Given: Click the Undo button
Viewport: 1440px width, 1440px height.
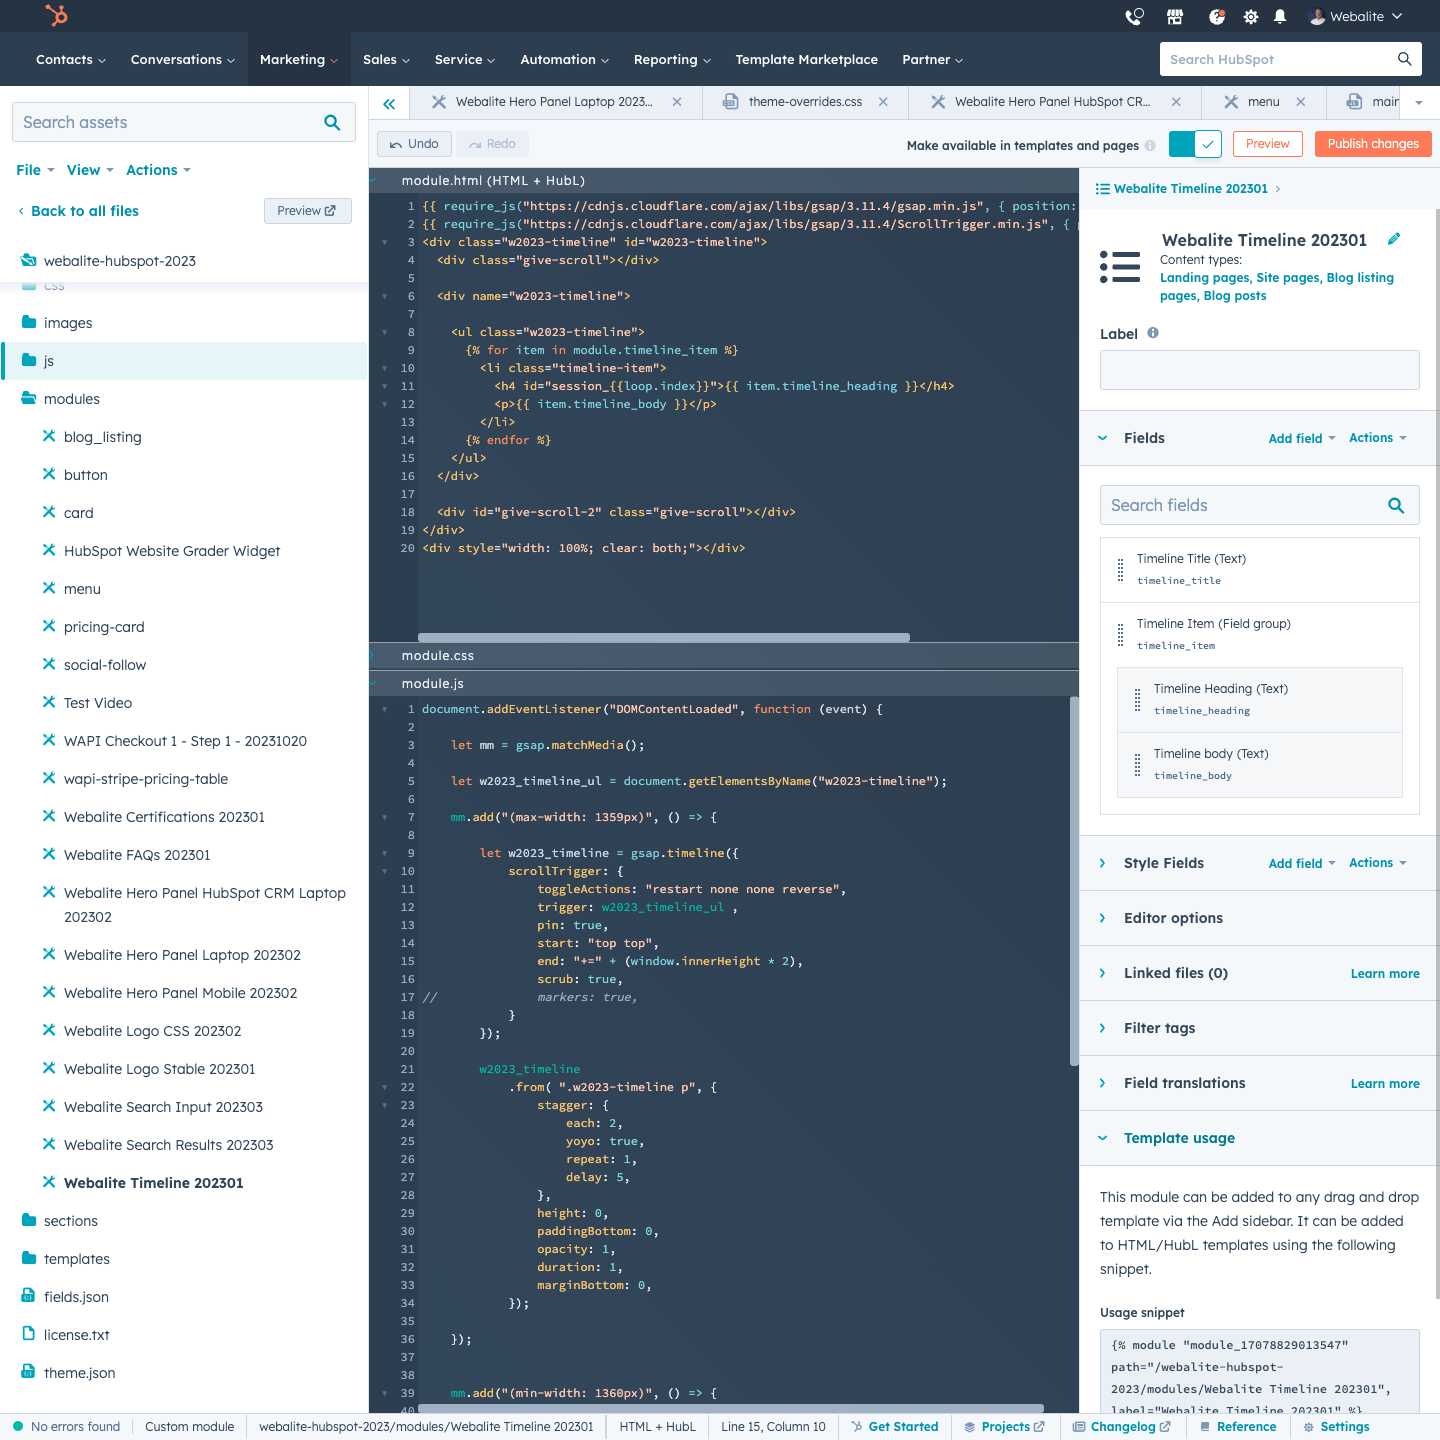Looking at the screenshot, I should coord(414,144).
